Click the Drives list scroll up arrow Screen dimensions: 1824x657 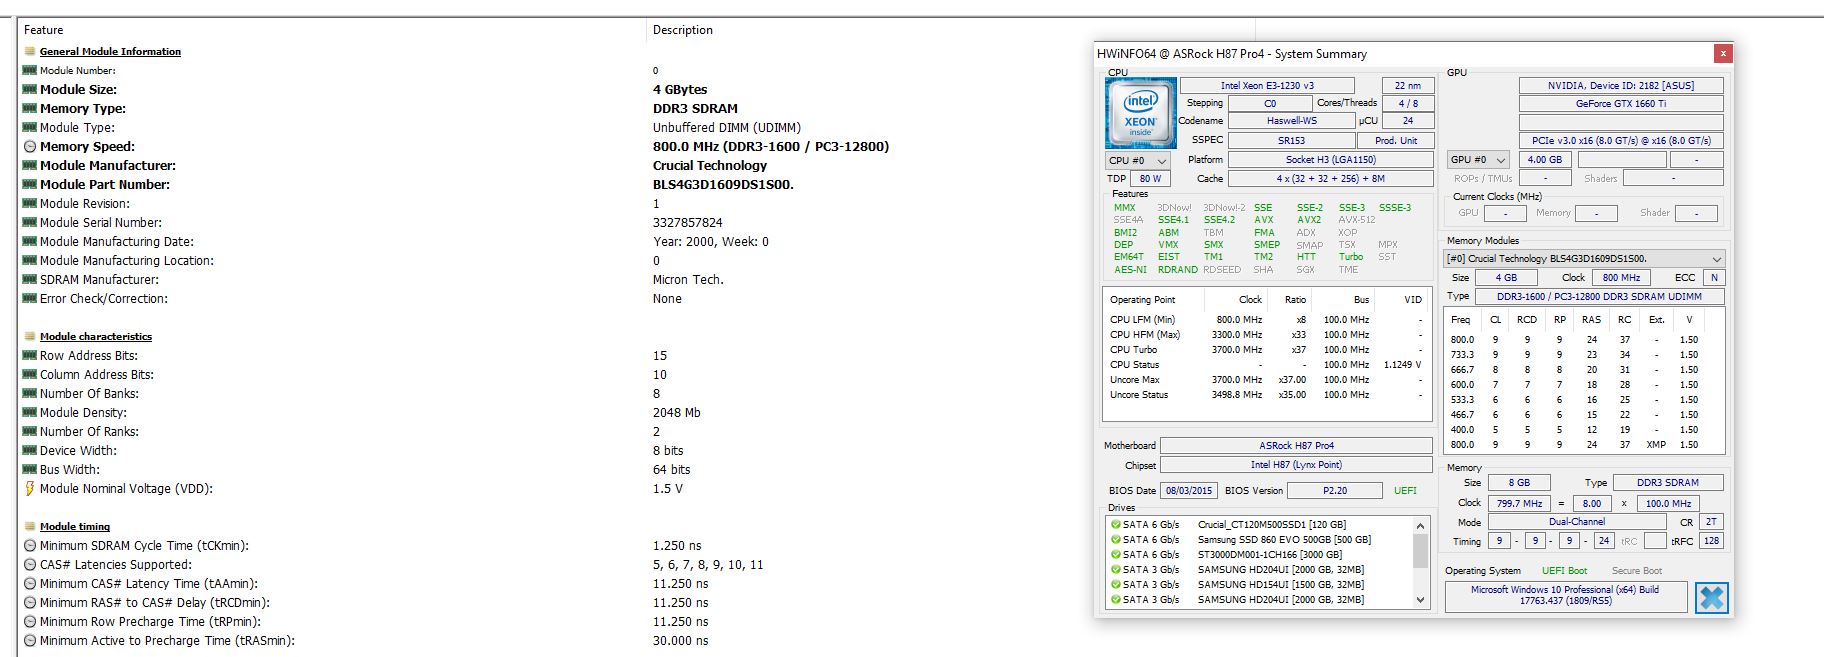pos(1420,525)
